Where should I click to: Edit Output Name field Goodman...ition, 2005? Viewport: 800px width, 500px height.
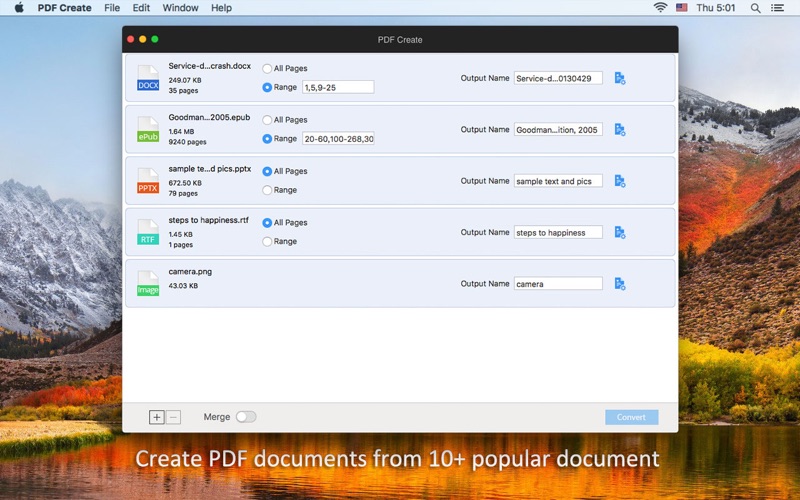coord(558,130)
